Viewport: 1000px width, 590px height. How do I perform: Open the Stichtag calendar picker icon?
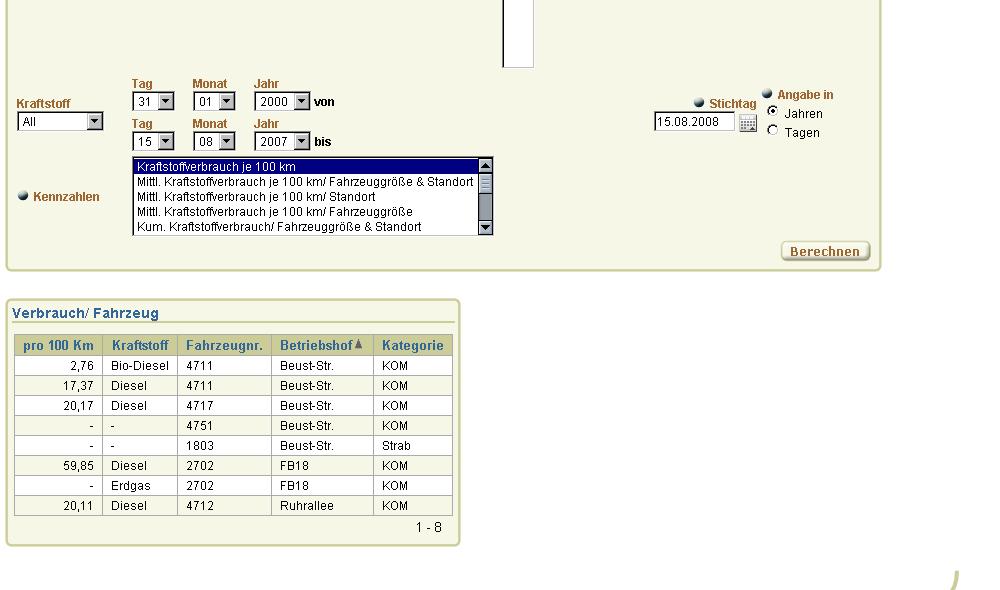[x=747, y=122]
